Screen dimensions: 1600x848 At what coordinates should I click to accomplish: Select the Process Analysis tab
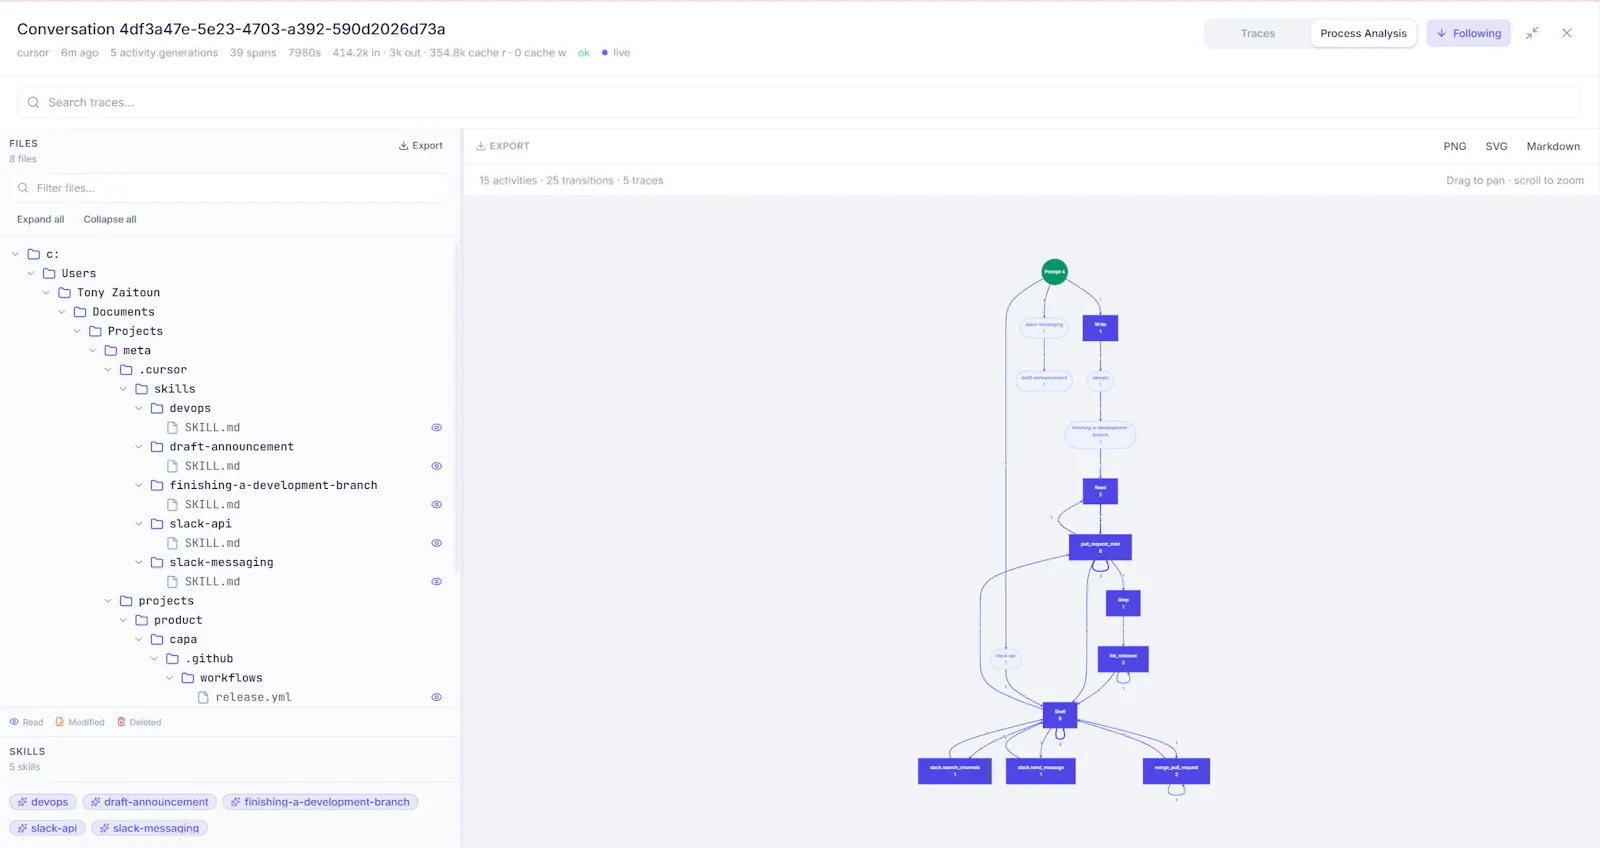1363,33
